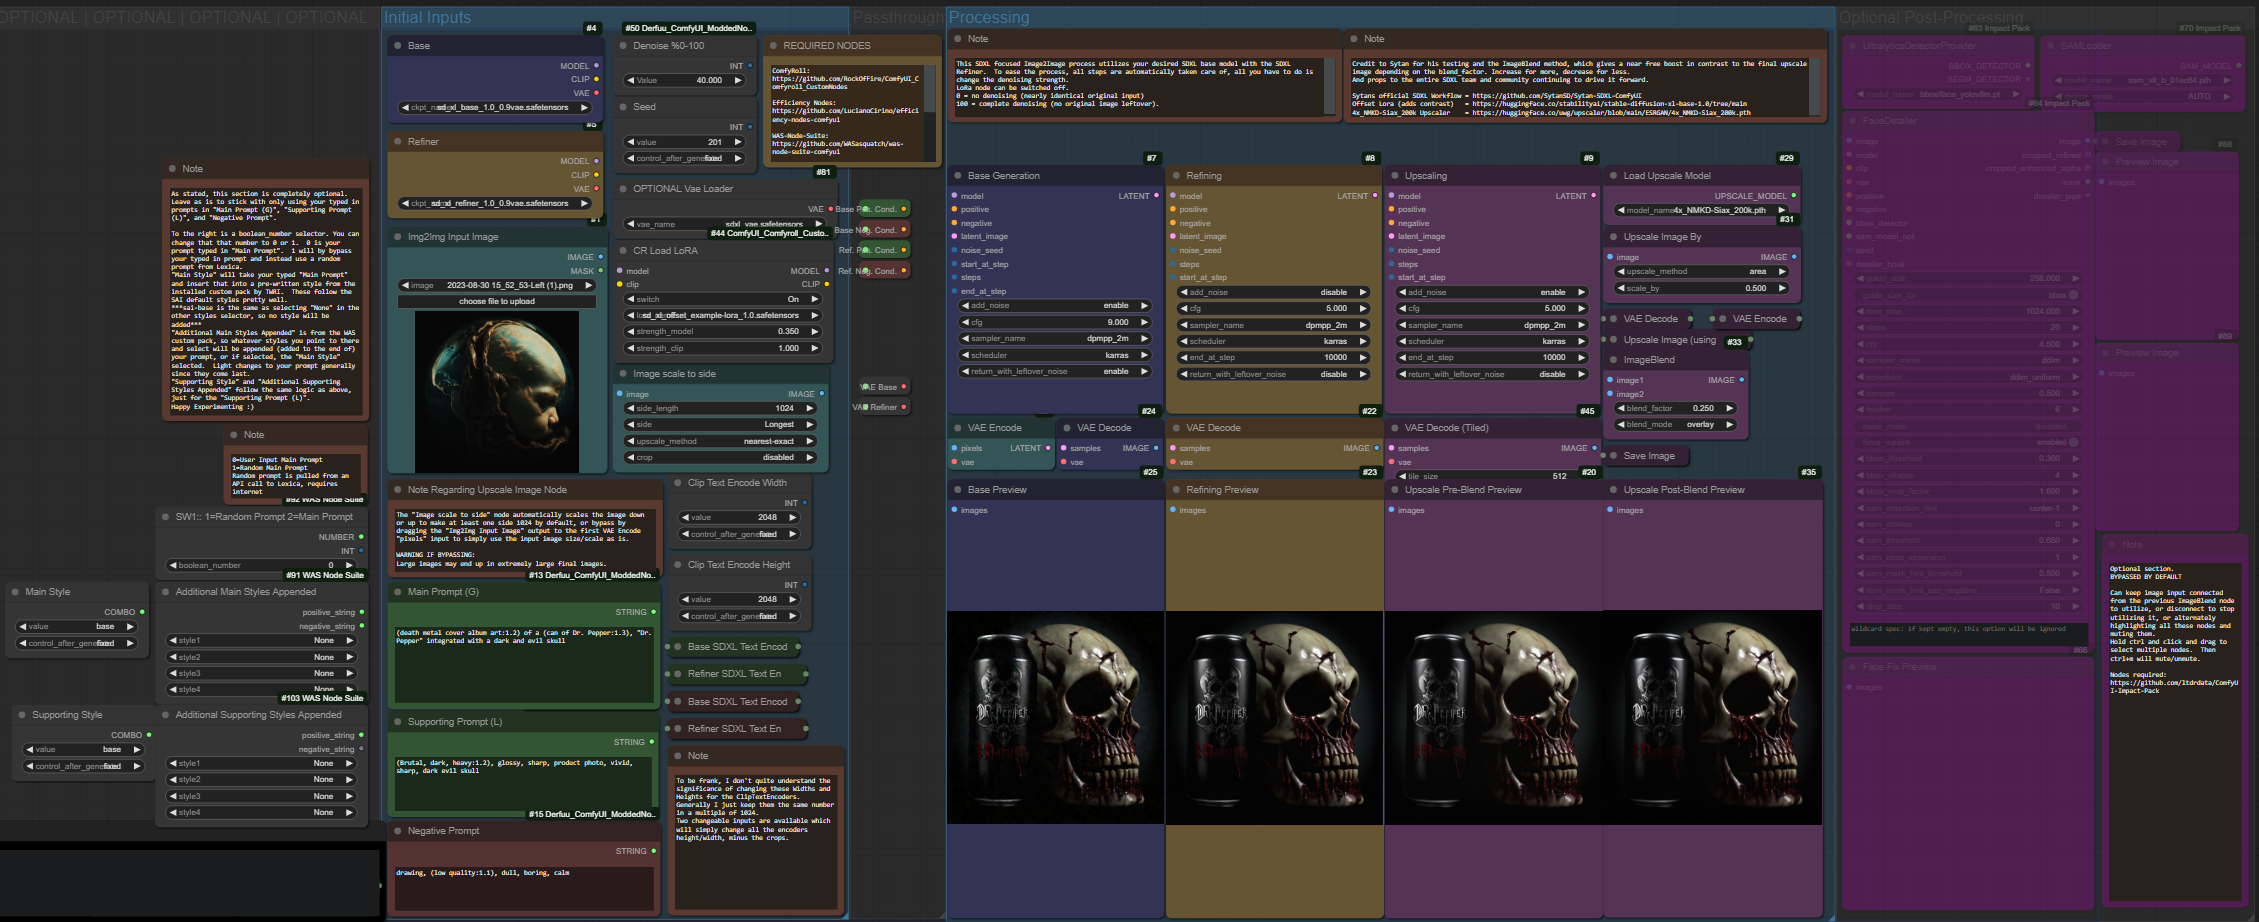Click scale_by 0.500 value widget
Screen dimensions: 2259x922
pos(1701,288)
